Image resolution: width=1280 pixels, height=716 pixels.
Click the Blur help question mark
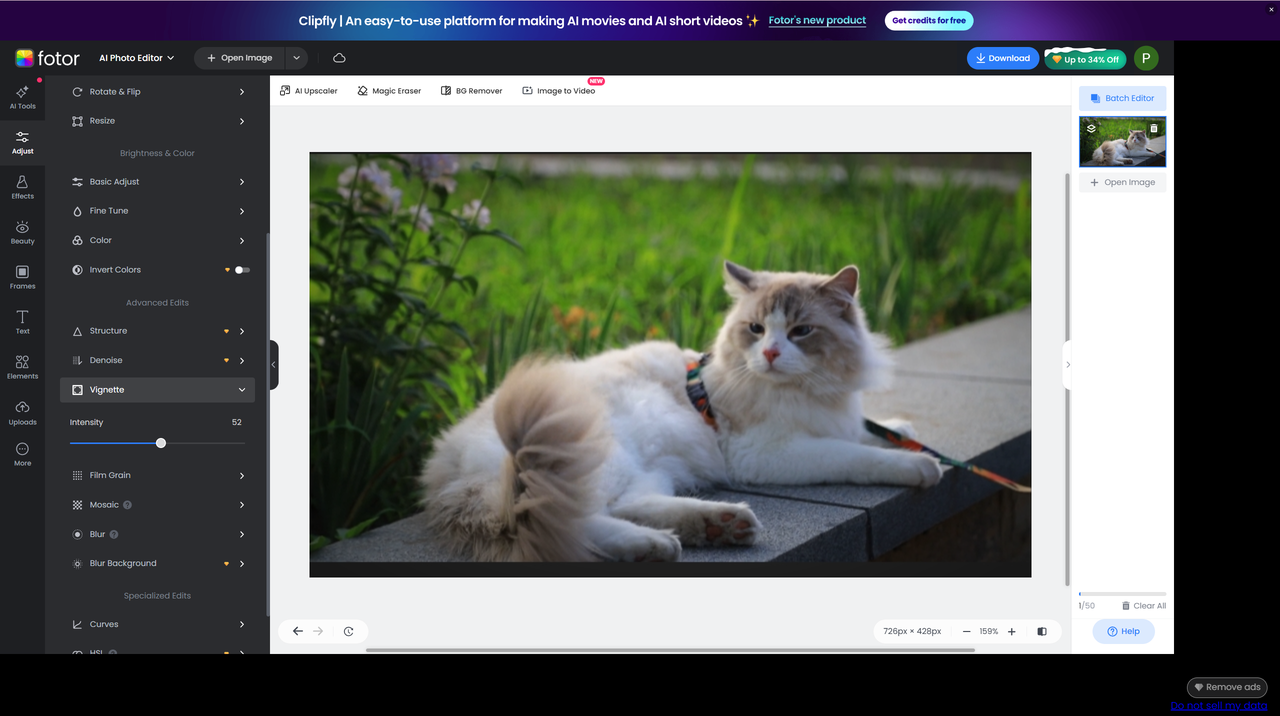[x=114, y=534]
